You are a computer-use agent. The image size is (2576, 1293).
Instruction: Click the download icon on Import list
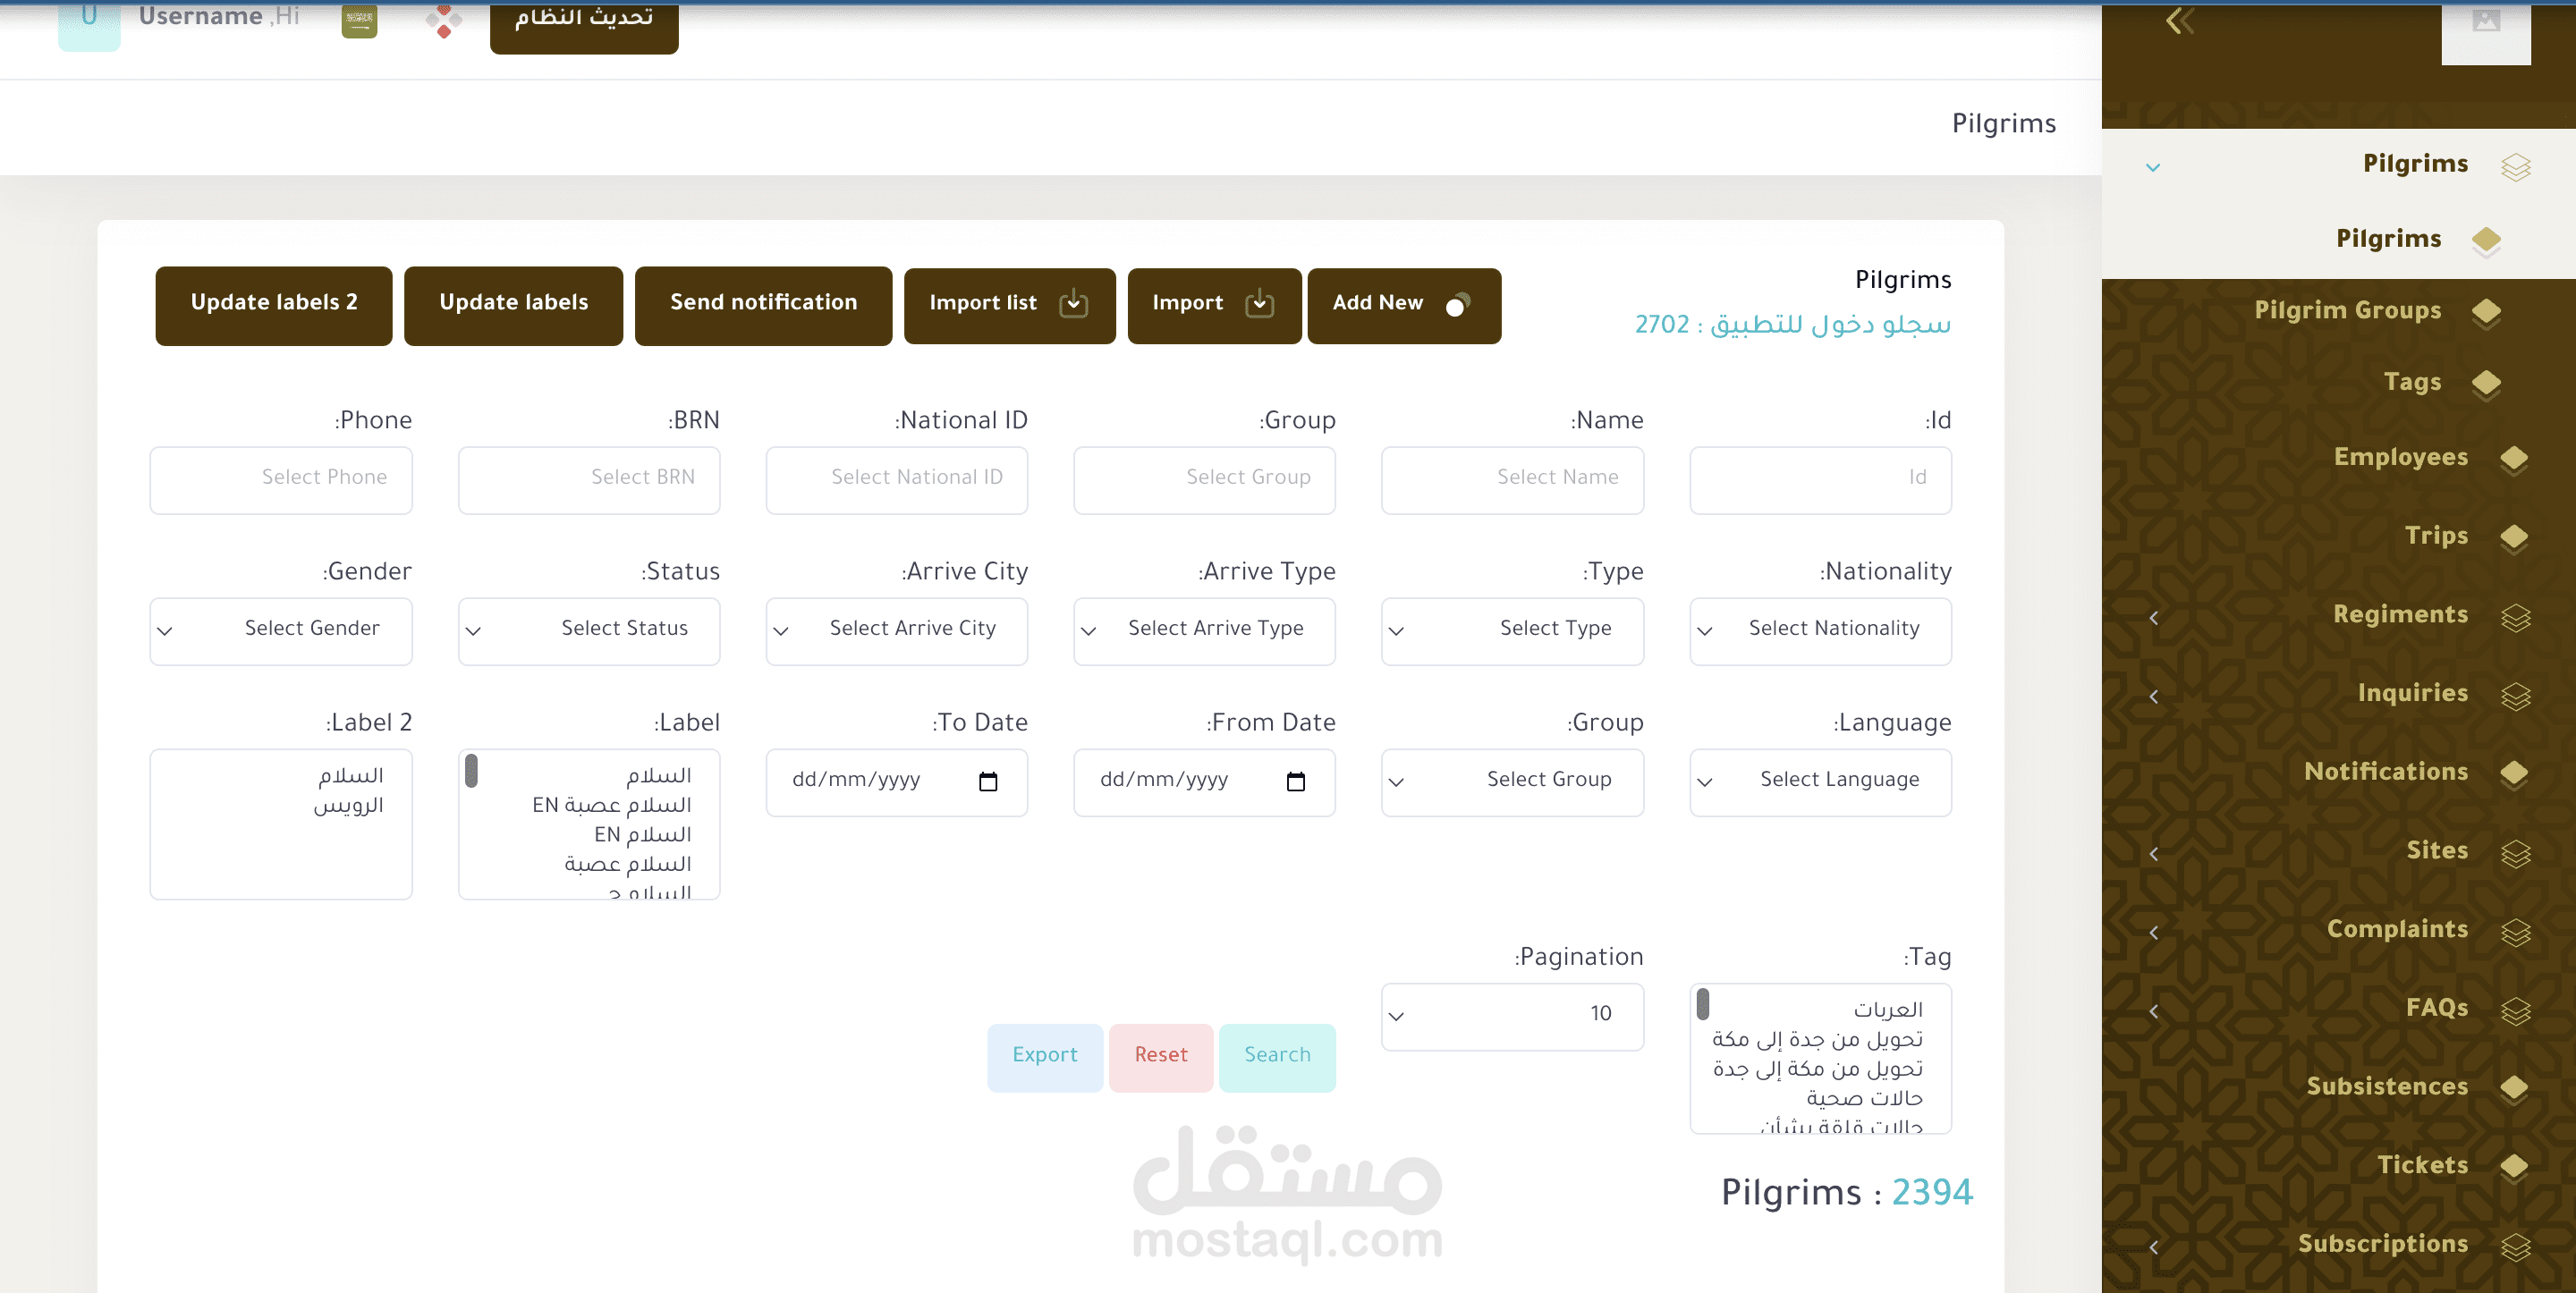point(1073,303)
